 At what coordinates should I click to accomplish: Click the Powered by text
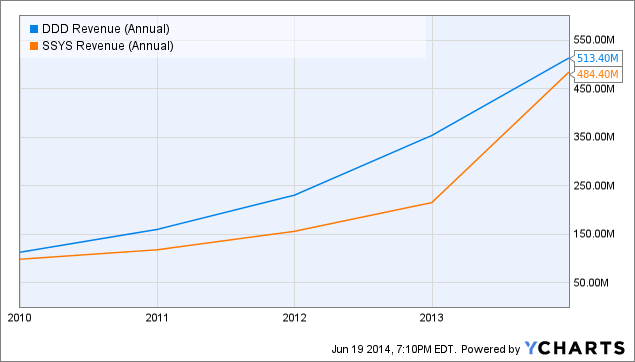[490, 349]
